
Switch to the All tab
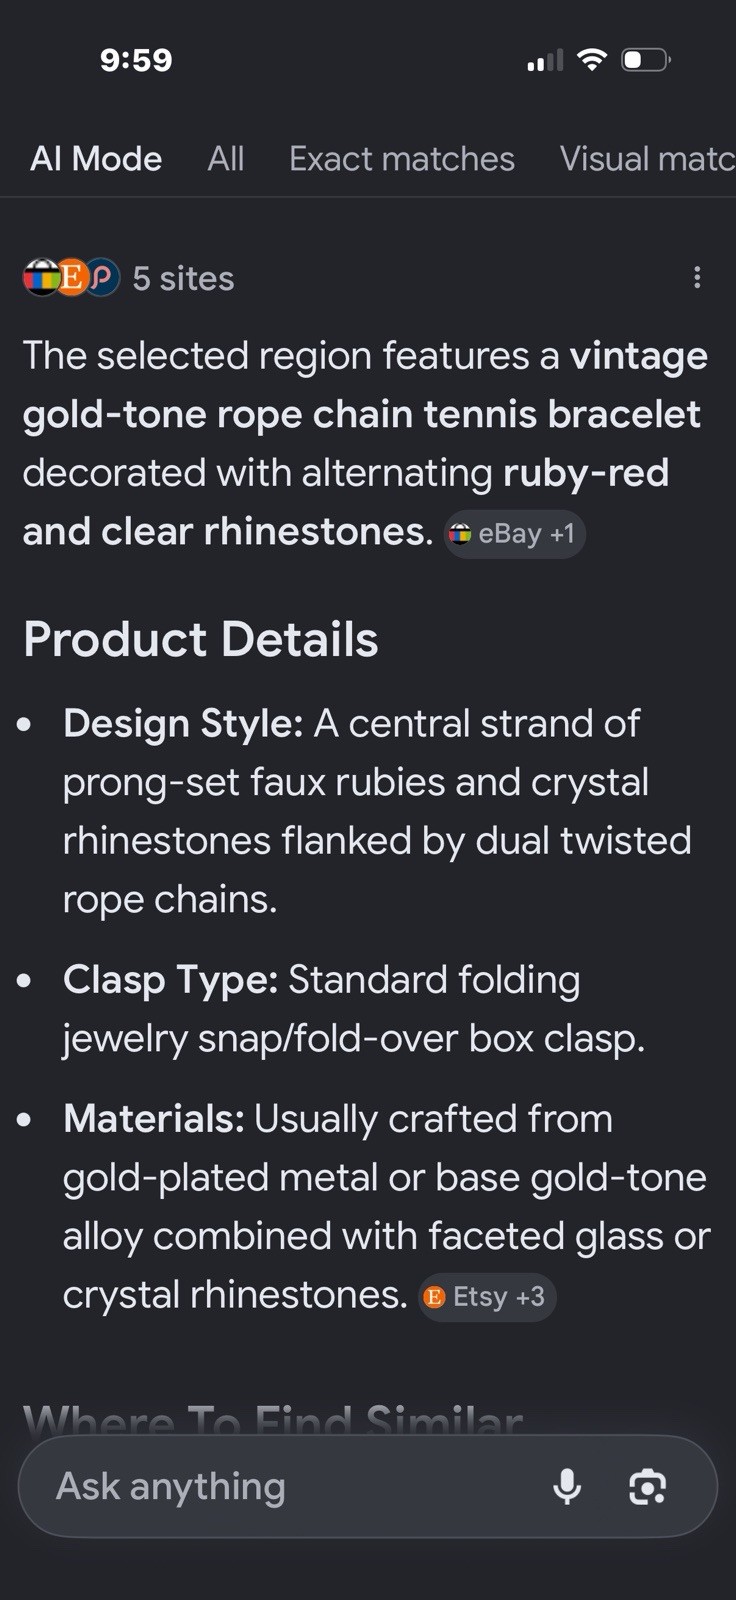(x=226, y=159)
